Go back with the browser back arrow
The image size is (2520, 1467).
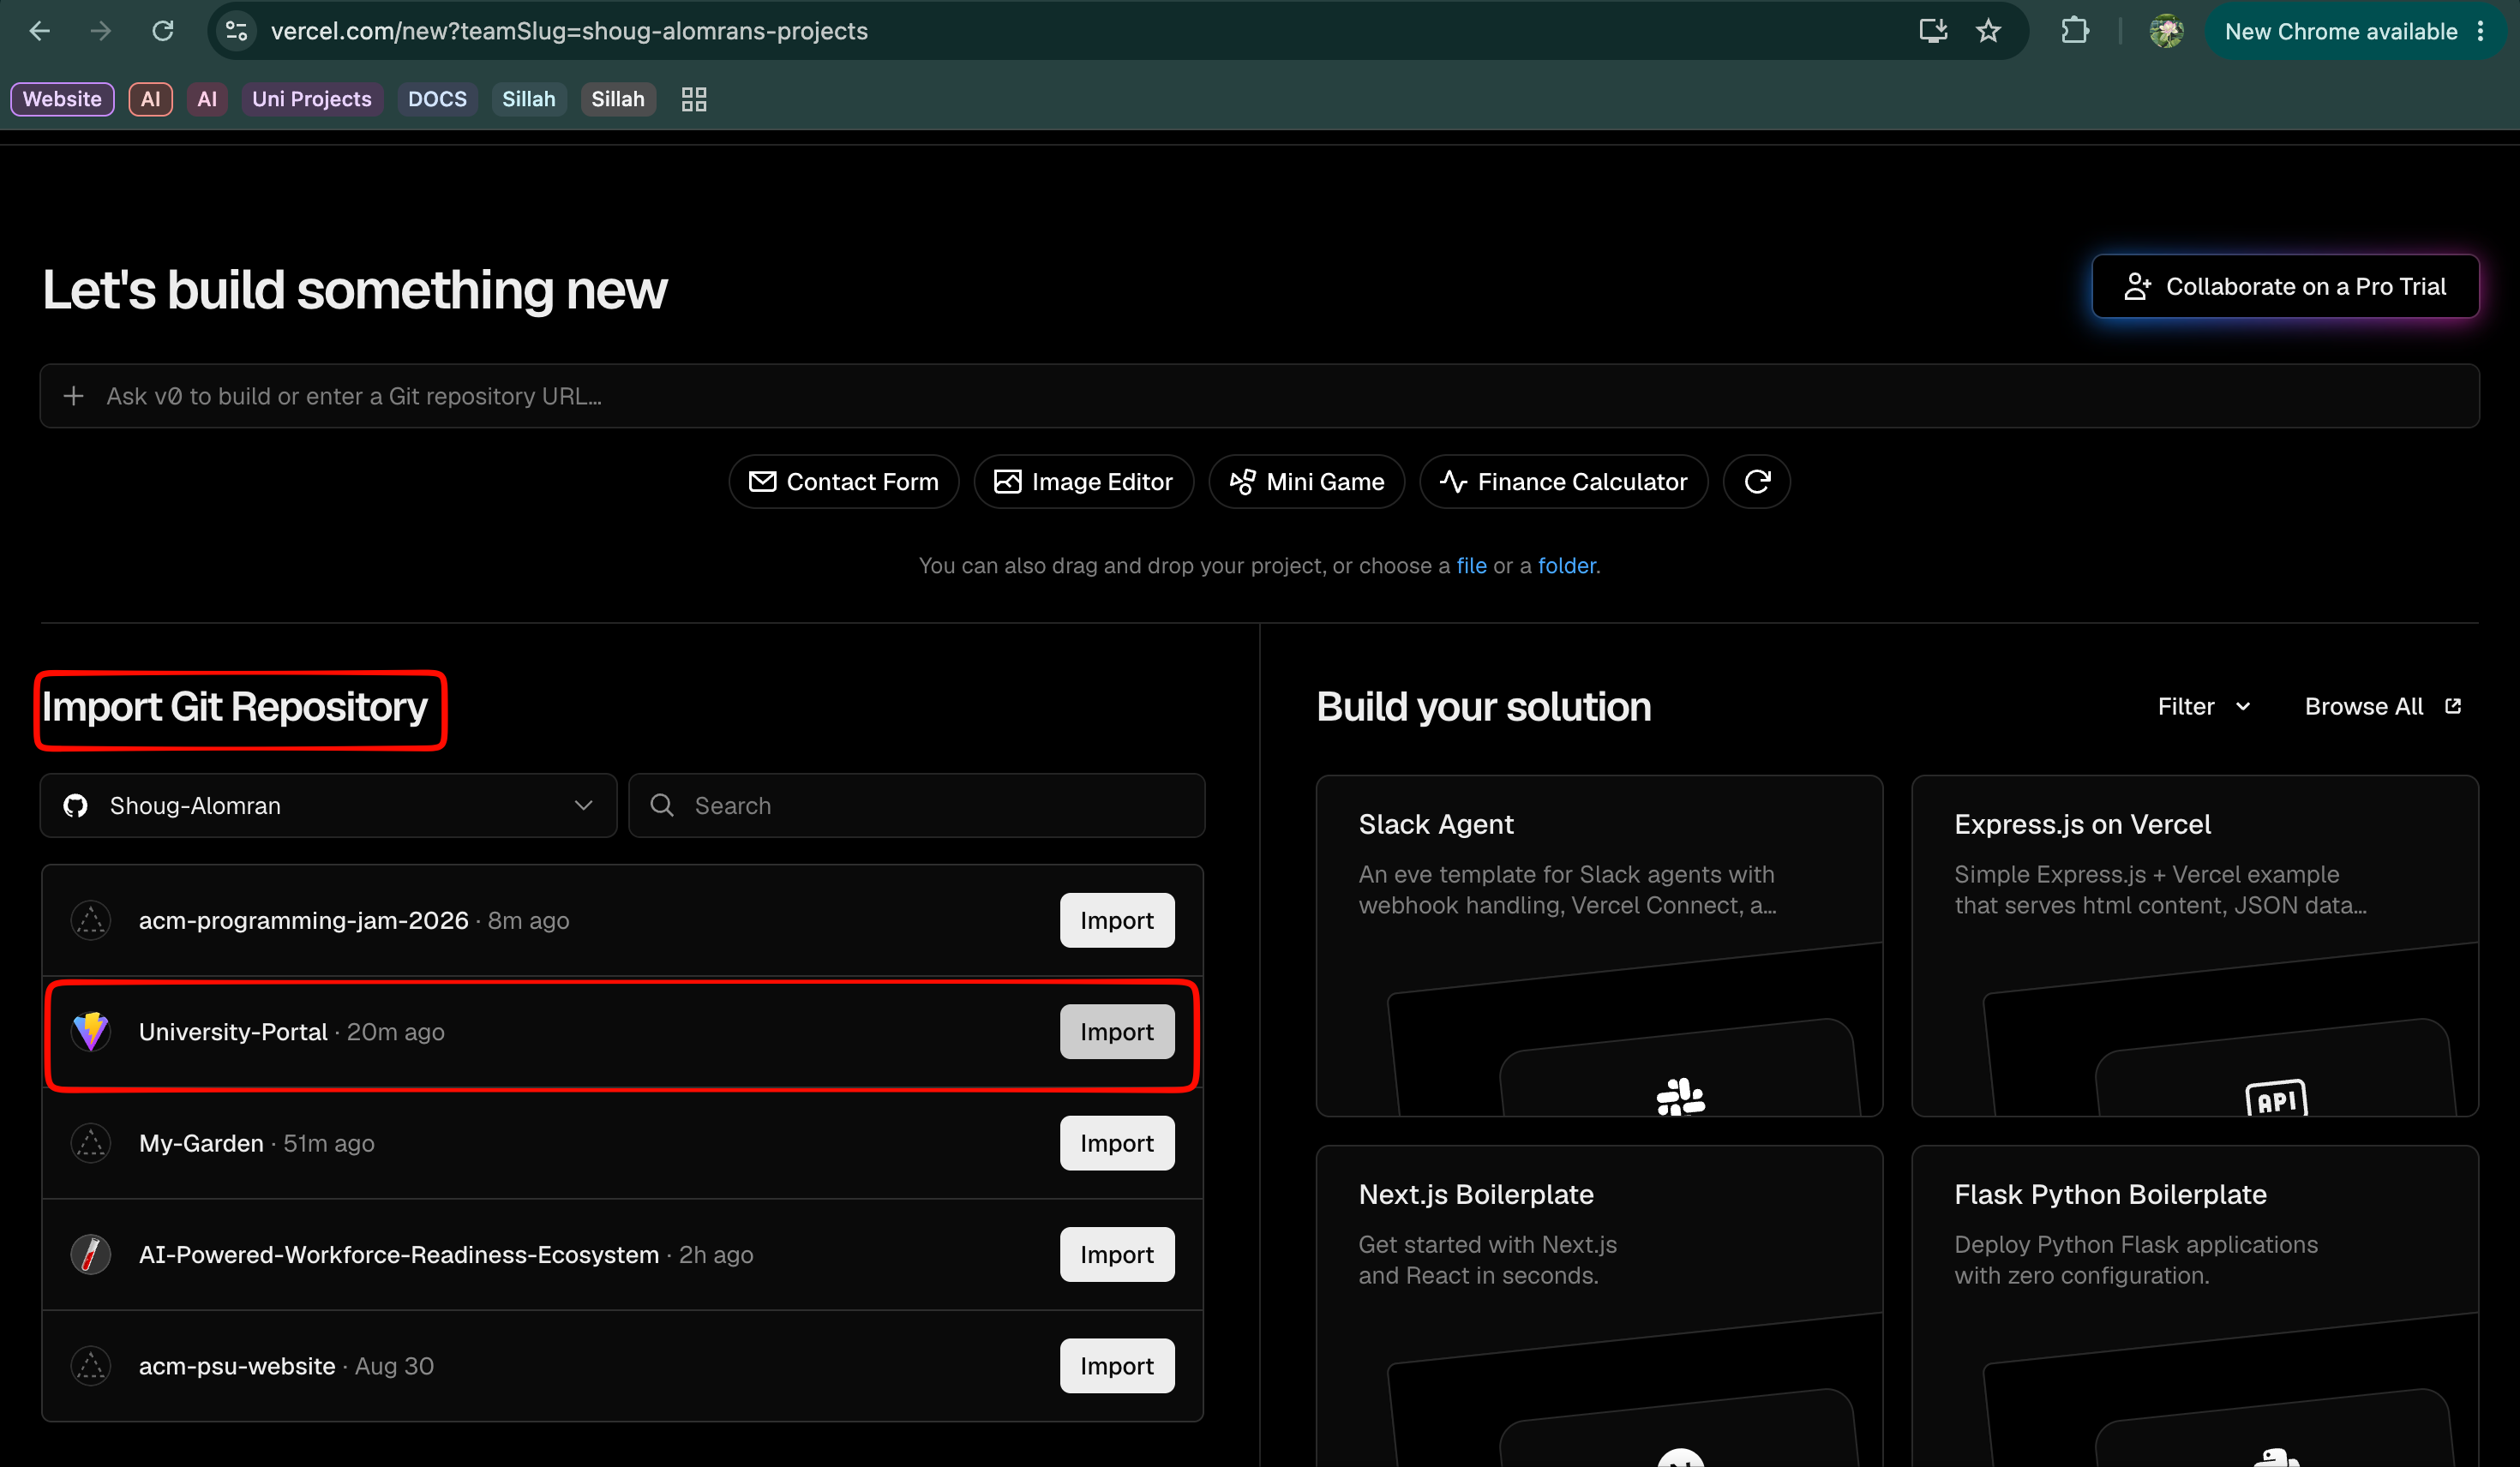coord(39,31)
